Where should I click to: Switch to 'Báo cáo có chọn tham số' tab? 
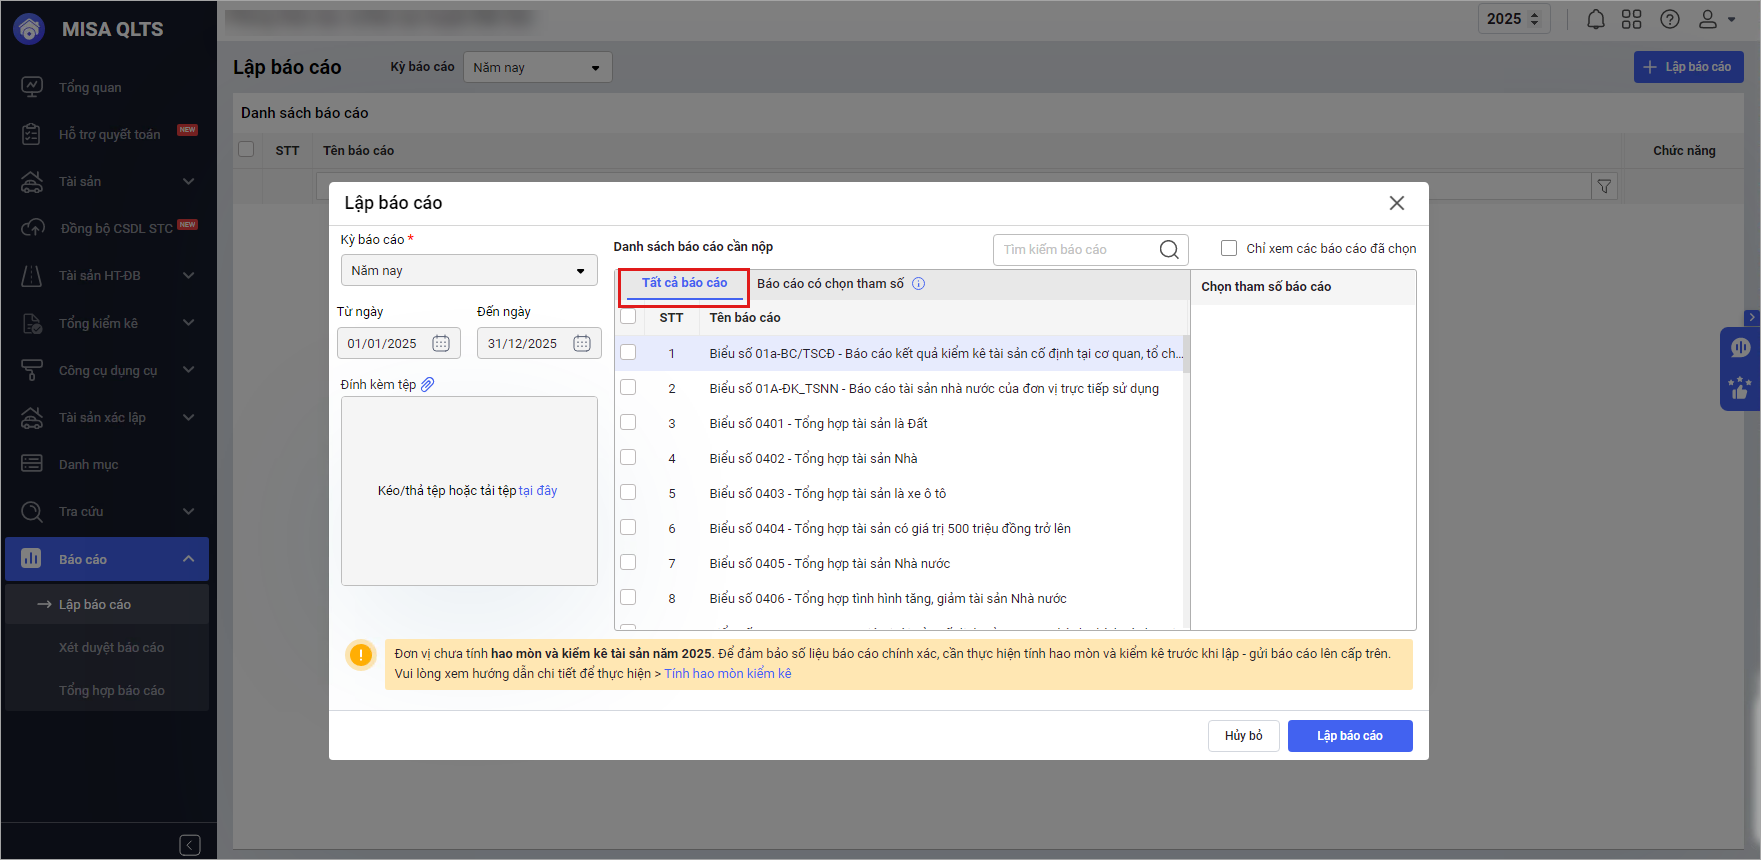pyautogui.click(x=830, y=284)
